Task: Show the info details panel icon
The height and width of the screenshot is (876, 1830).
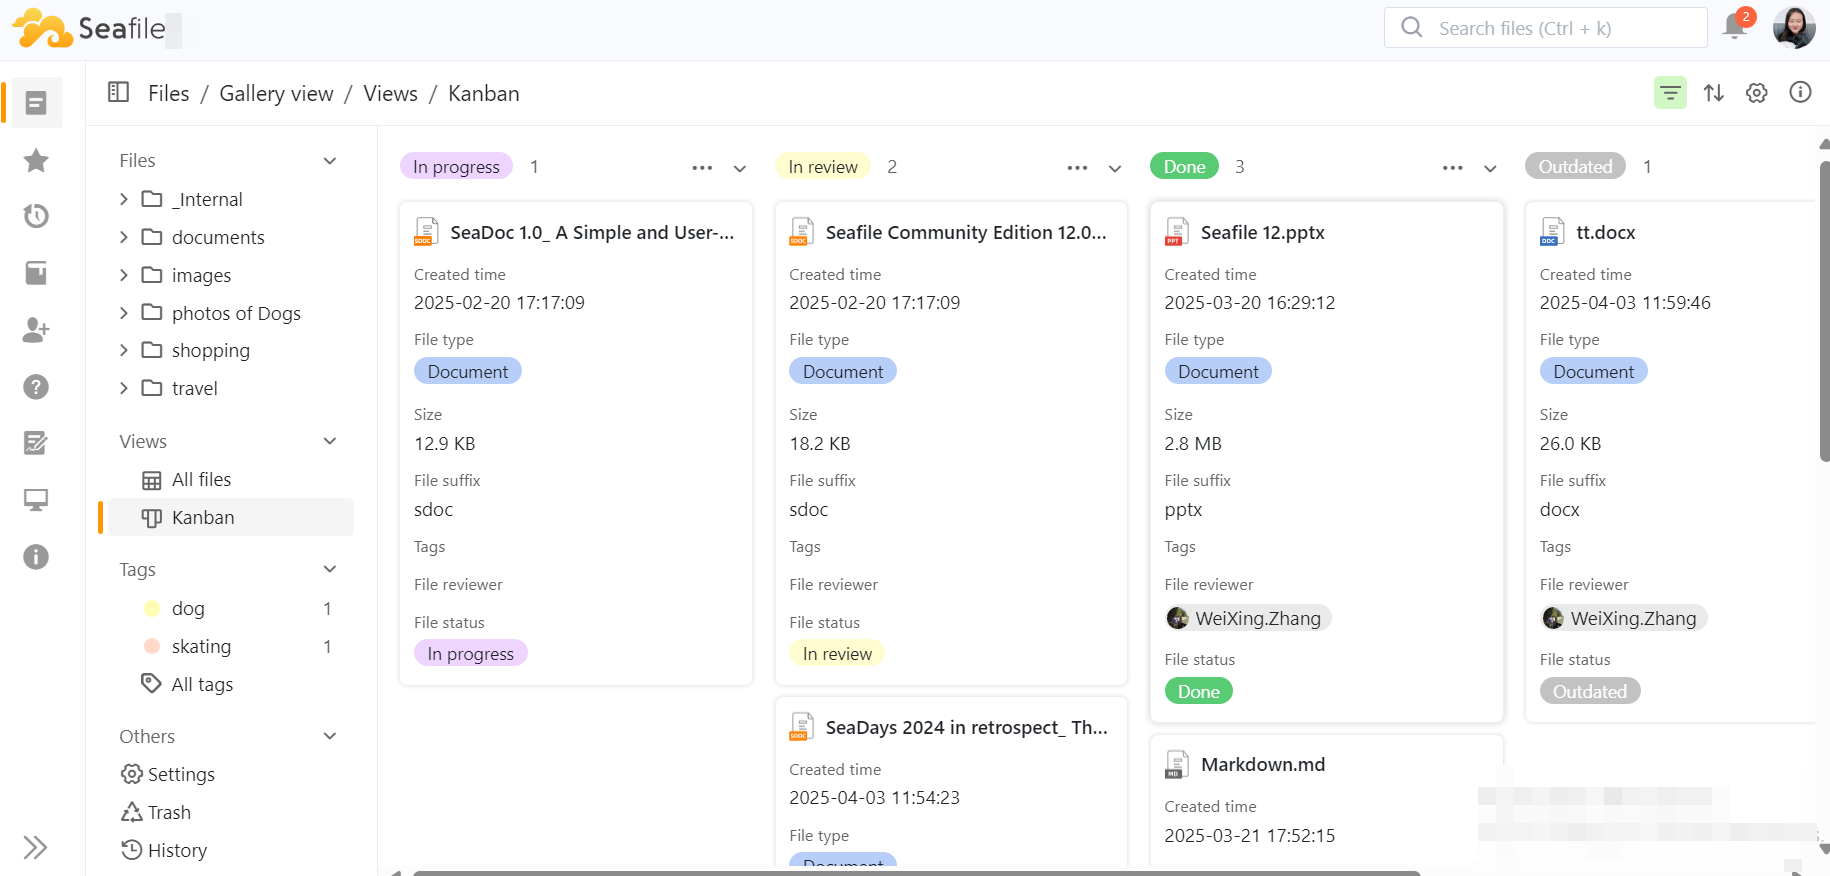Action: [1800, 93]
